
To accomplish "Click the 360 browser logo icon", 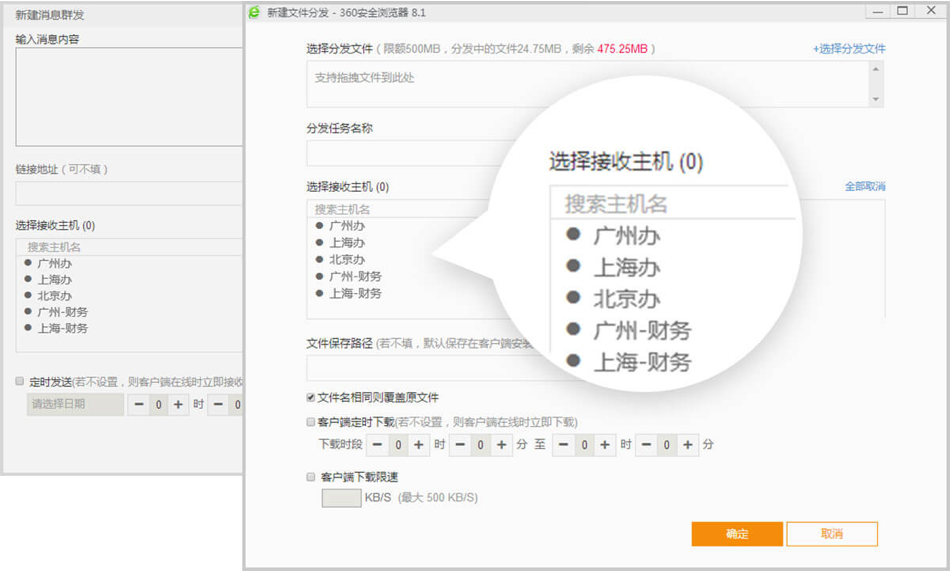I will (x=254, y=11).
